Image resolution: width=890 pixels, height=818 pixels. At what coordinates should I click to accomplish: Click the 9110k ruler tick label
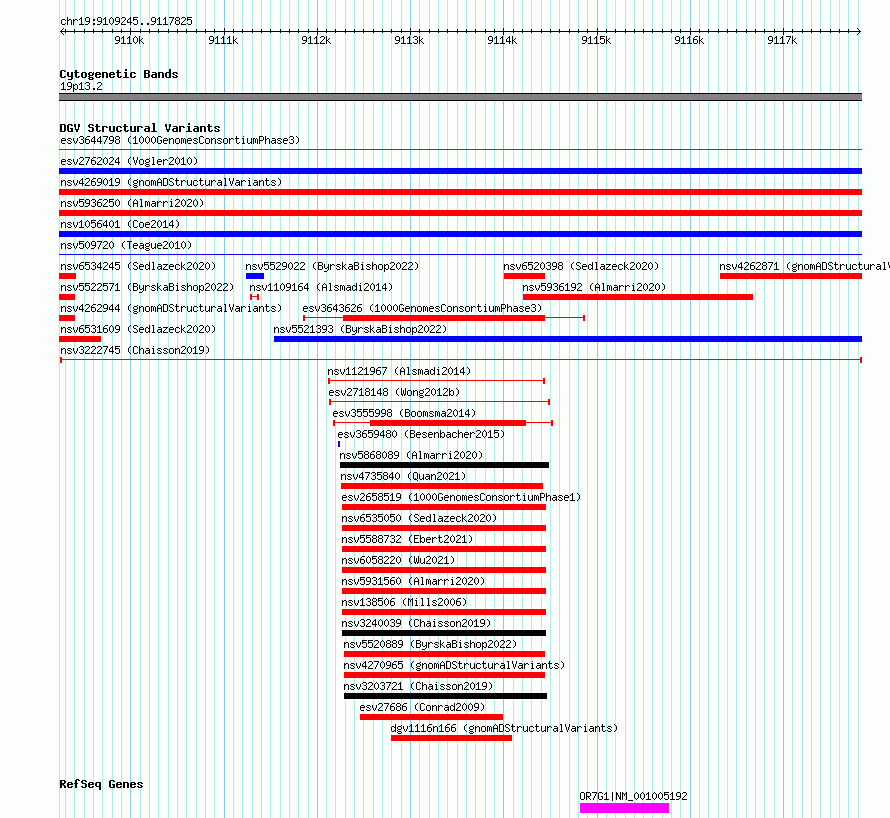(129, 40)
